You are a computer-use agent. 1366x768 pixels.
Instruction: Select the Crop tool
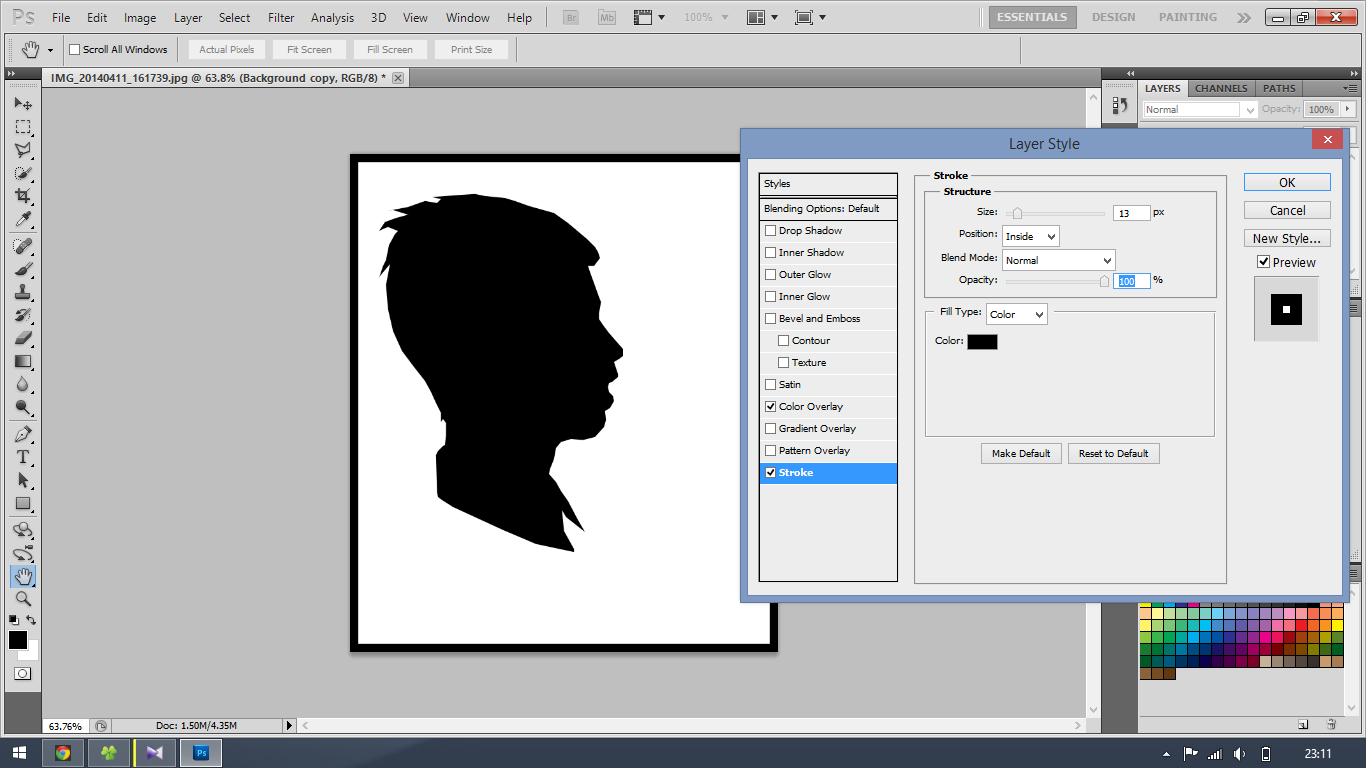(x=23, y=195)
